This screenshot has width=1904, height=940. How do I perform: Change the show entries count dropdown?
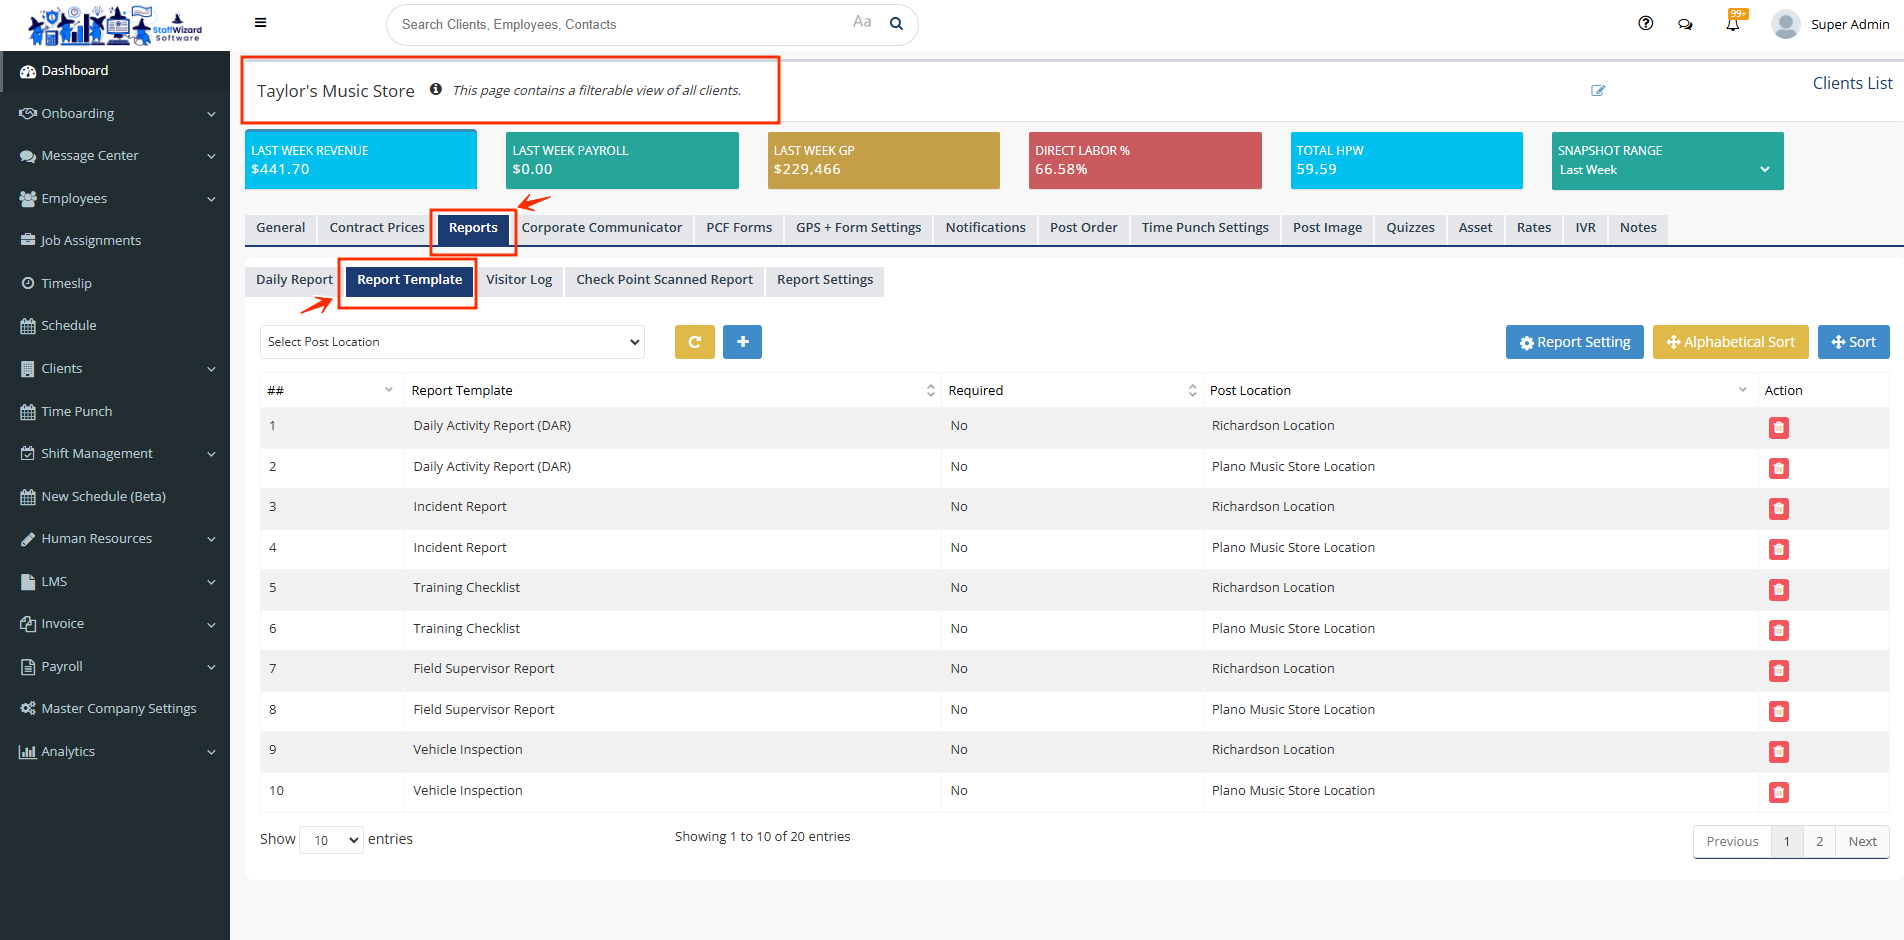coord(332,840)
